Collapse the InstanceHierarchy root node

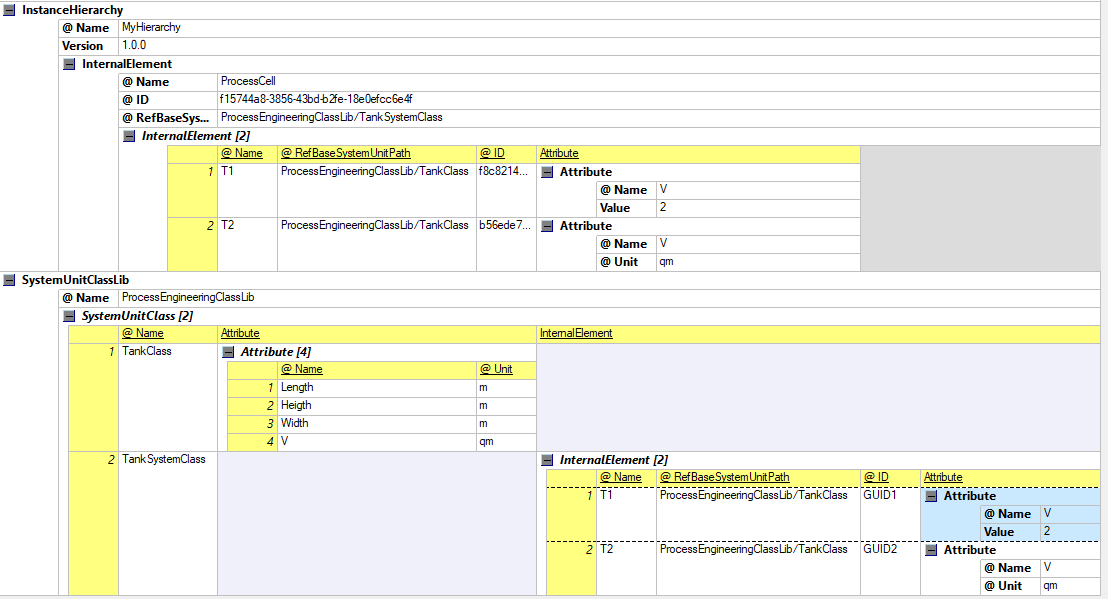(x=9, y=10)
